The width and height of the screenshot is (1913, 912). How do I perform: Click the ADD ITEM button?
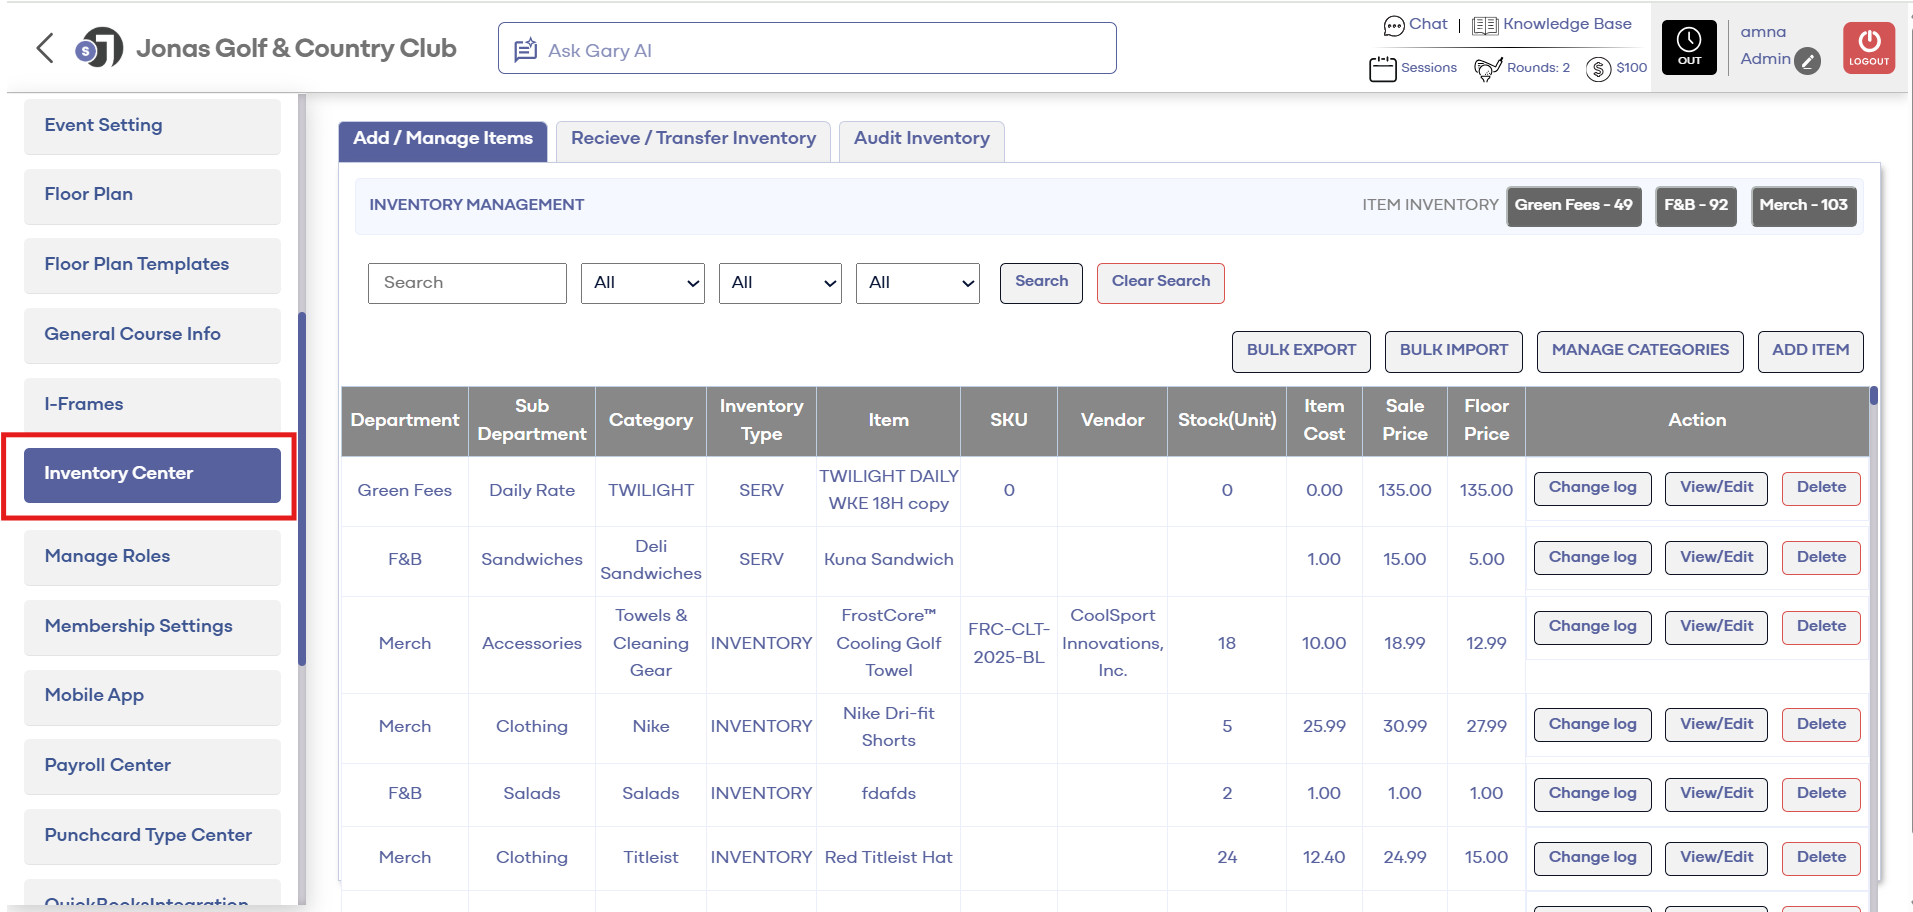[1810, 351]
